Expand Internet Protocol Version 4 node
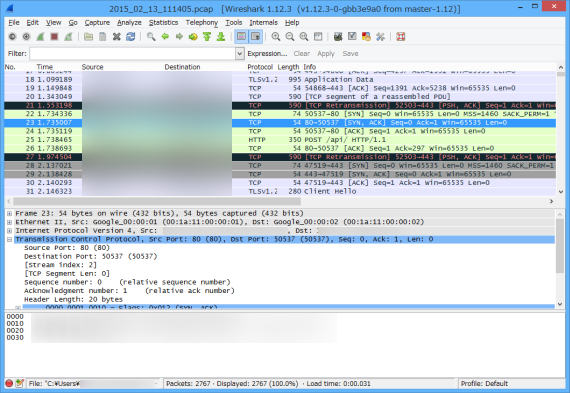Image resolution: width=570 pixels, height=393 pixels. click(9, 231)
